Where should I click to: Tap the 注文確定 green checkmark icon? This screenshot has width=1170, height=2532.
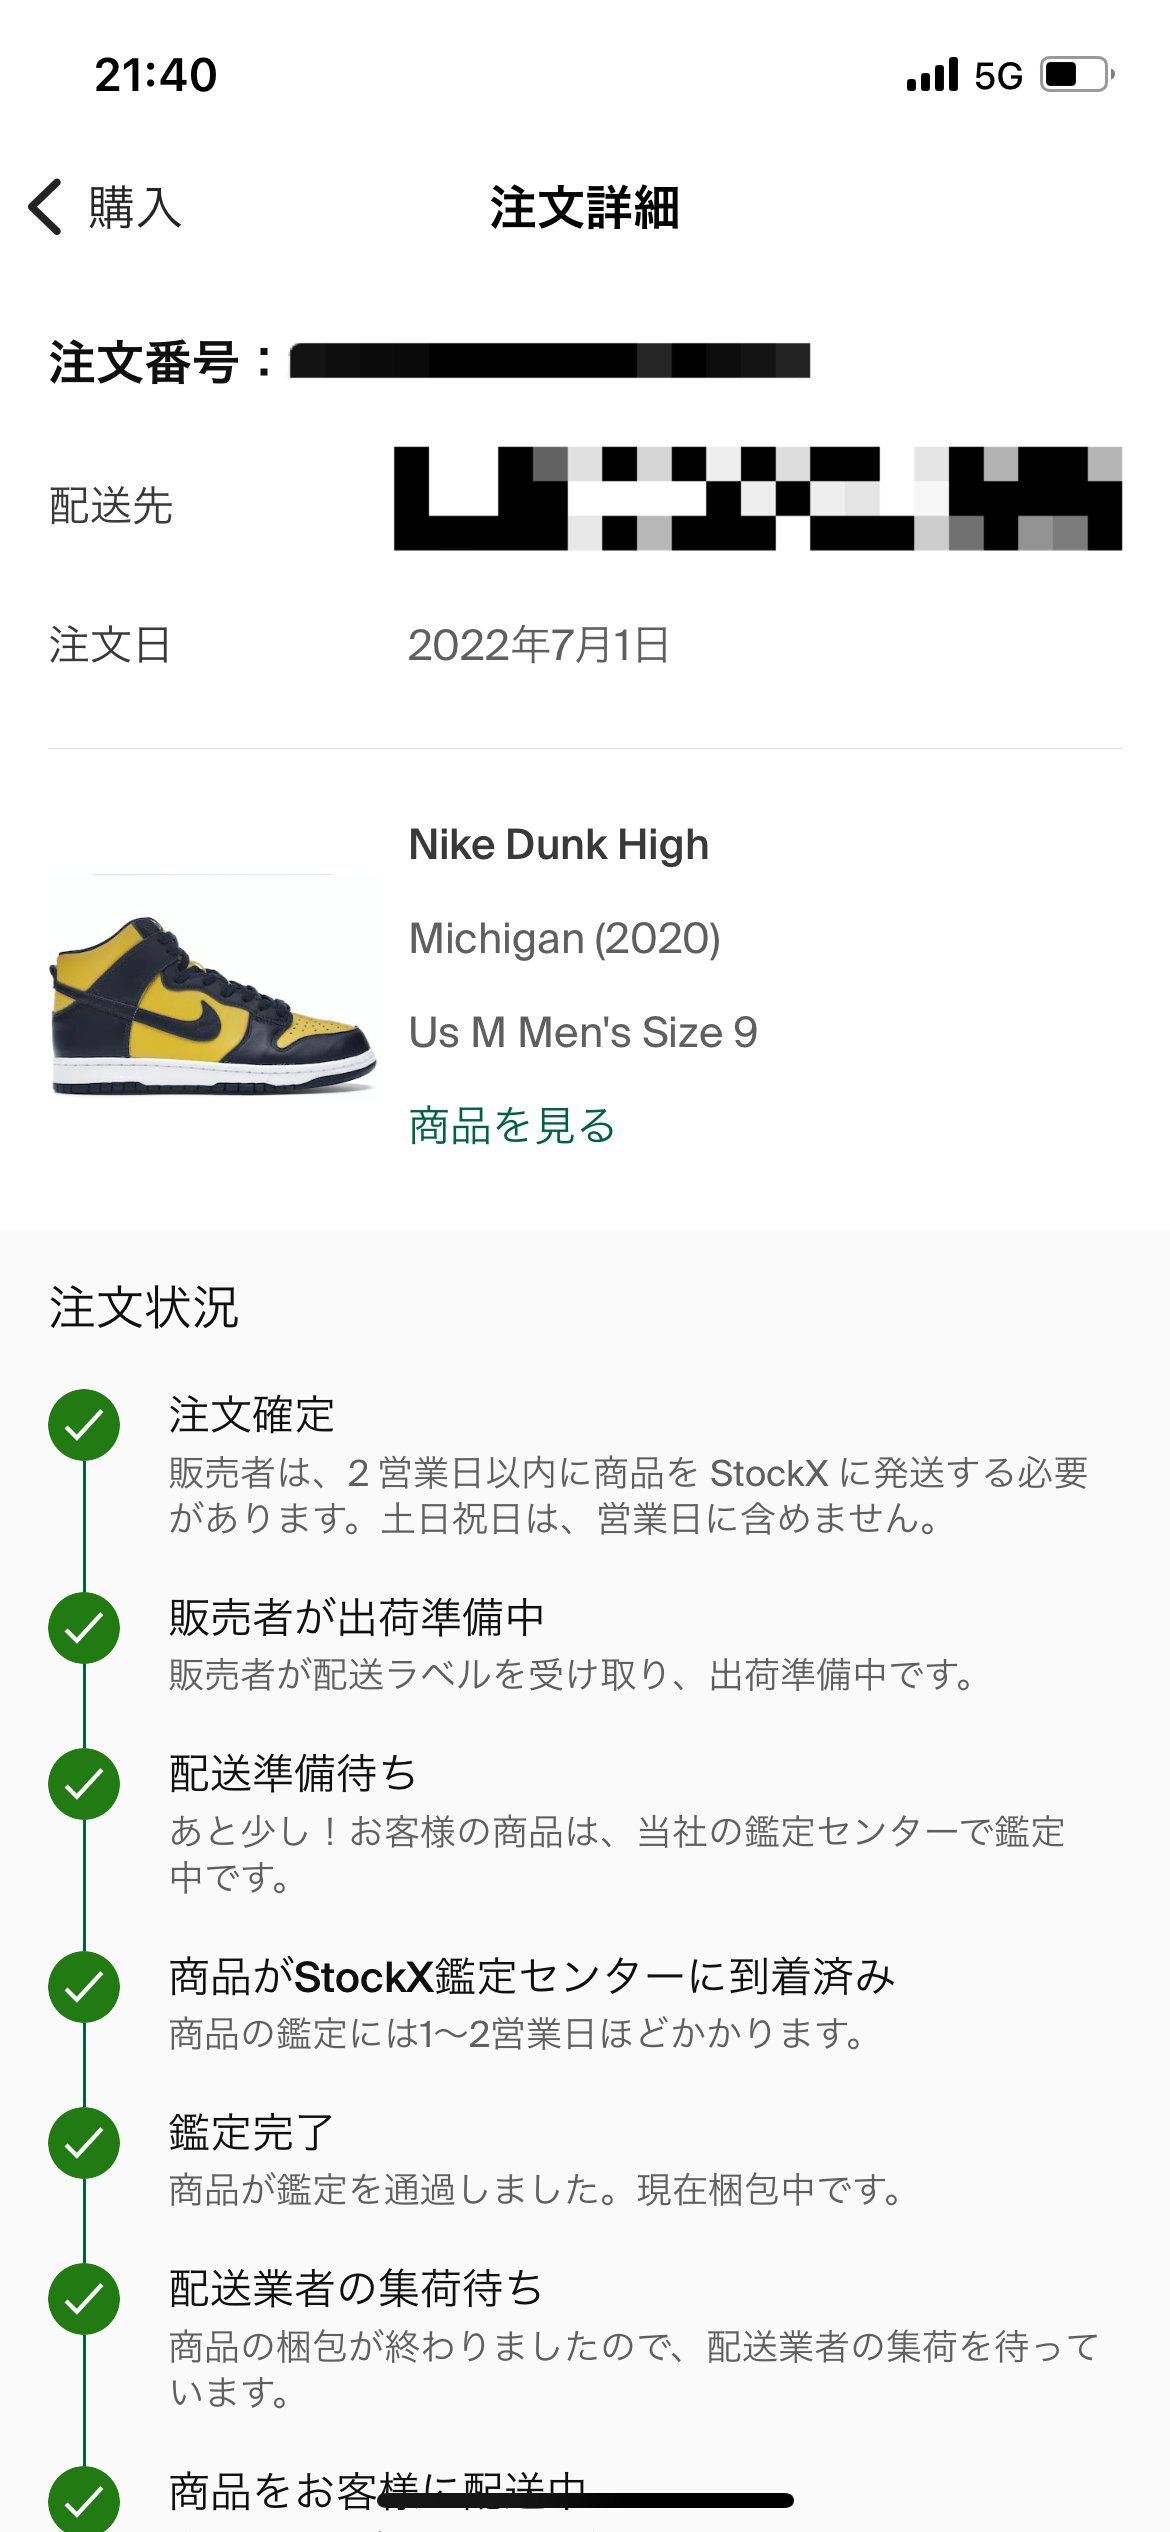point(84,1425)
